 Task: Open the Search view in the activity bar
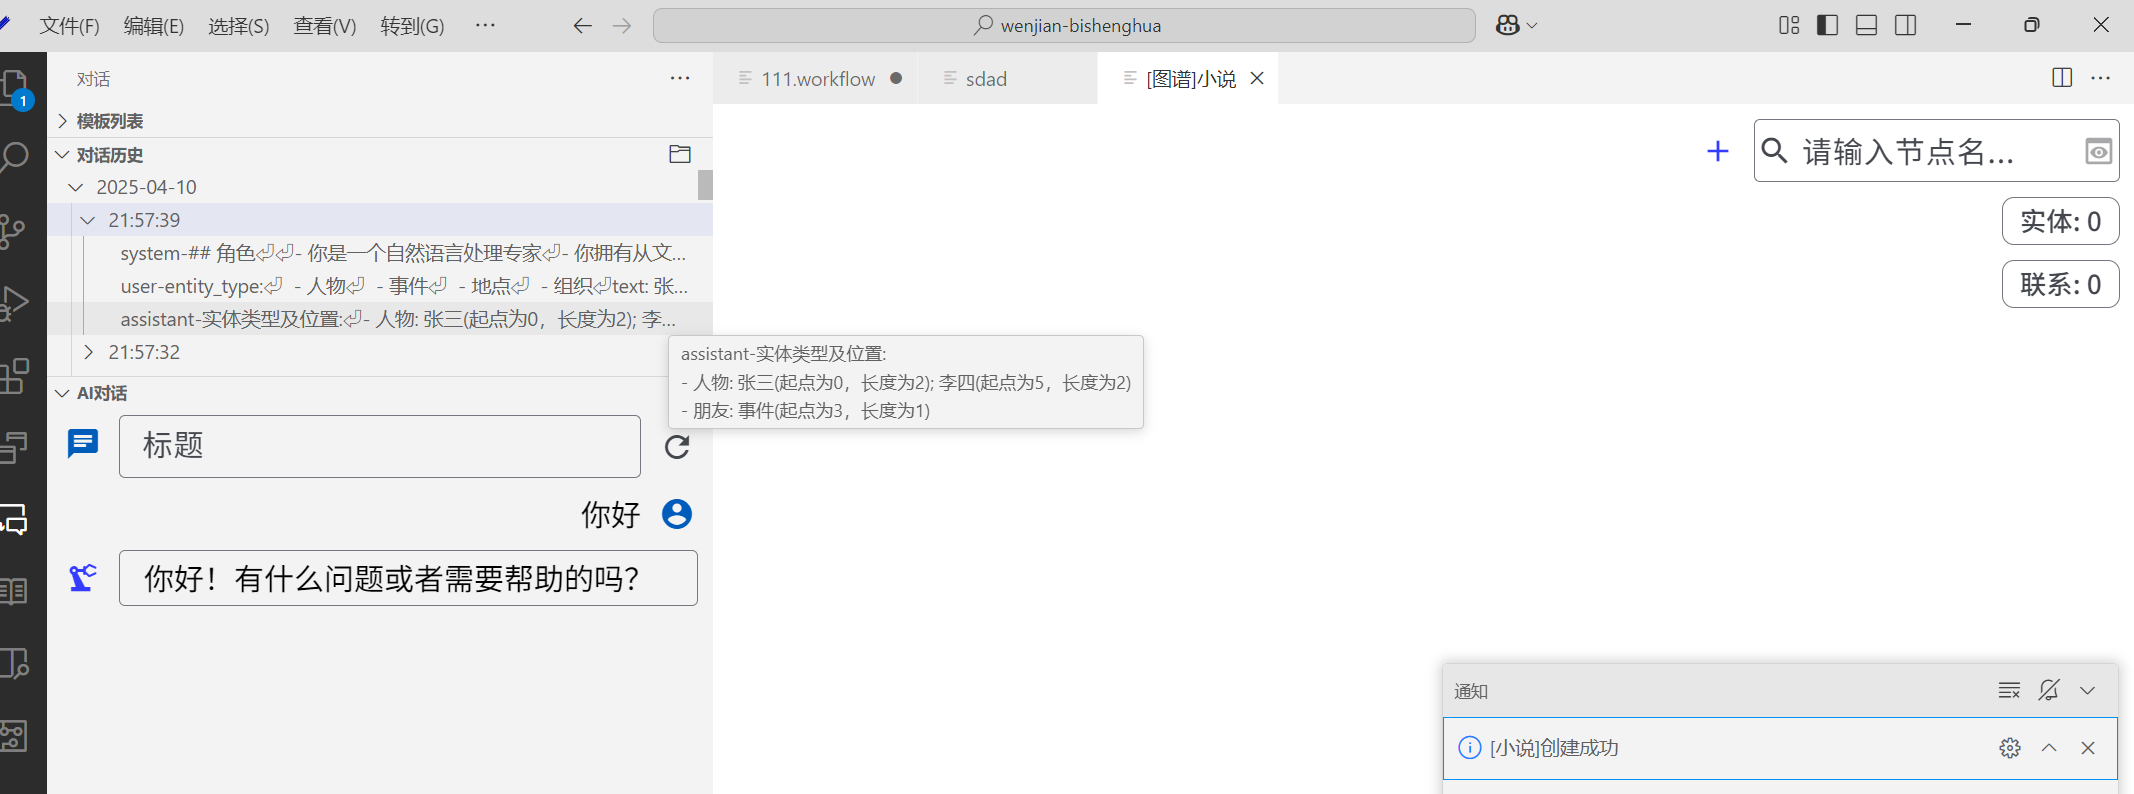[16, 157]
